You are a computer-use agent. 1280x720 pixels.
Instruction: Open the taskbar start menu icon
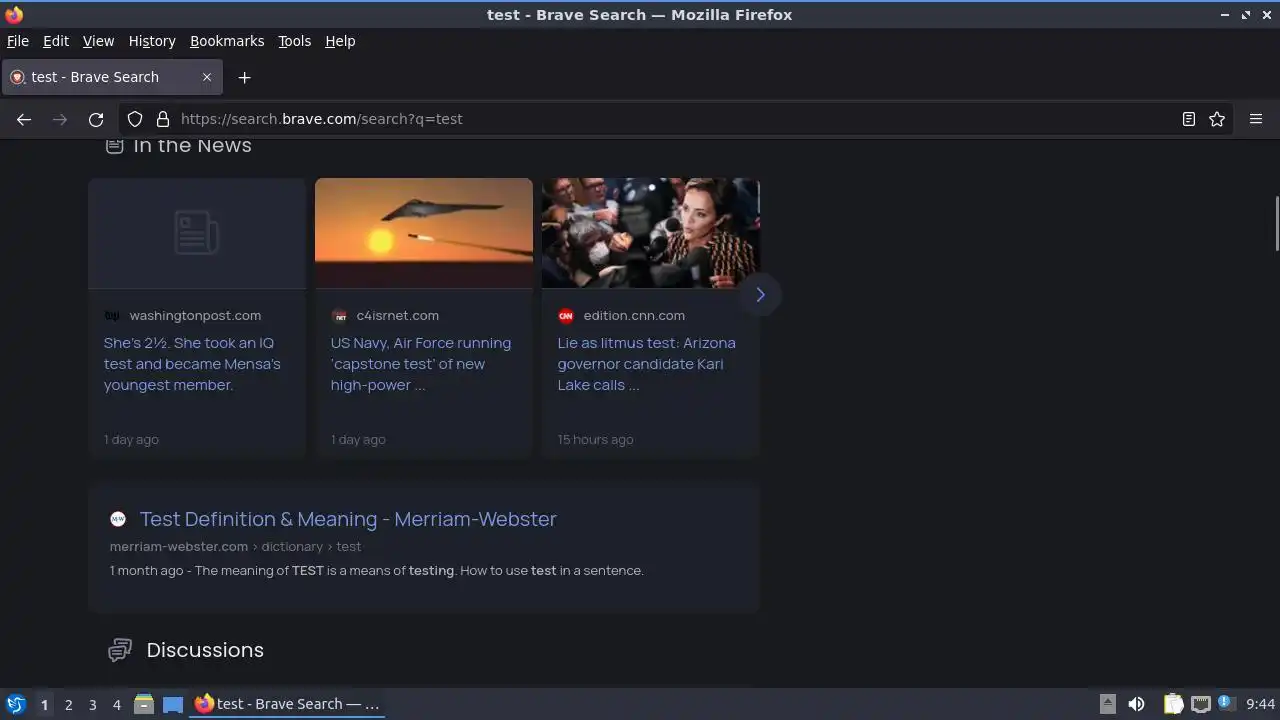click(x=15, y=704)
